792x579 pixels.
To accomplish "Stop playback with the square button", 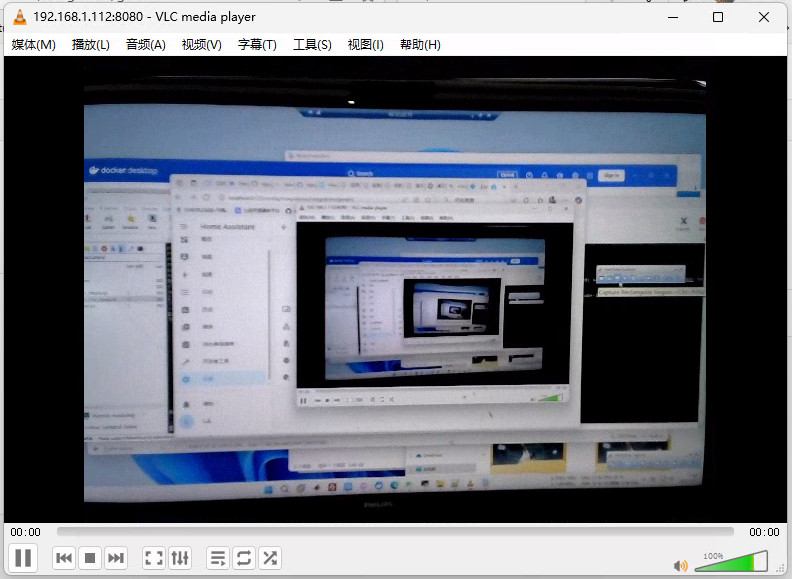I will pyautogui.click(x=90, y=558).
